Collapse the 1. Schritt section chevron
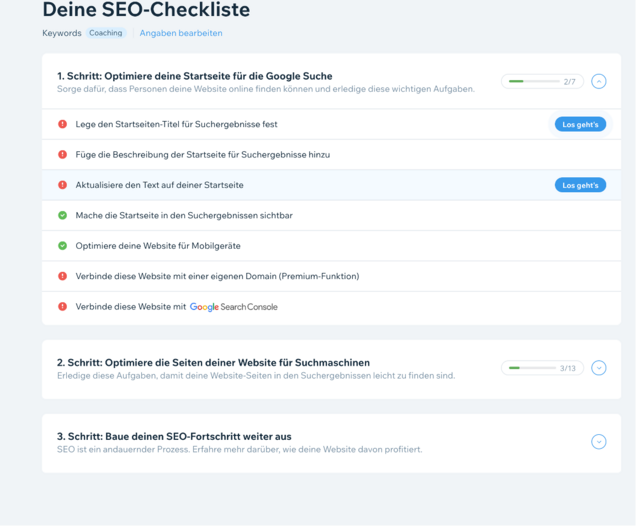The width and height of the screenshot is (636, 526). (x=599, y=82)
